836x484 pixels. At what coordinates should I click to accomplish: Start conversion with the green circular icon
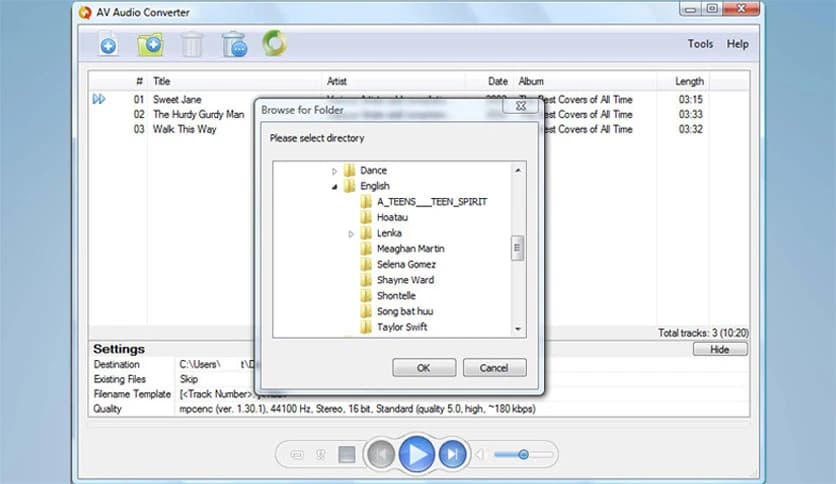click(x=275, y=43)
